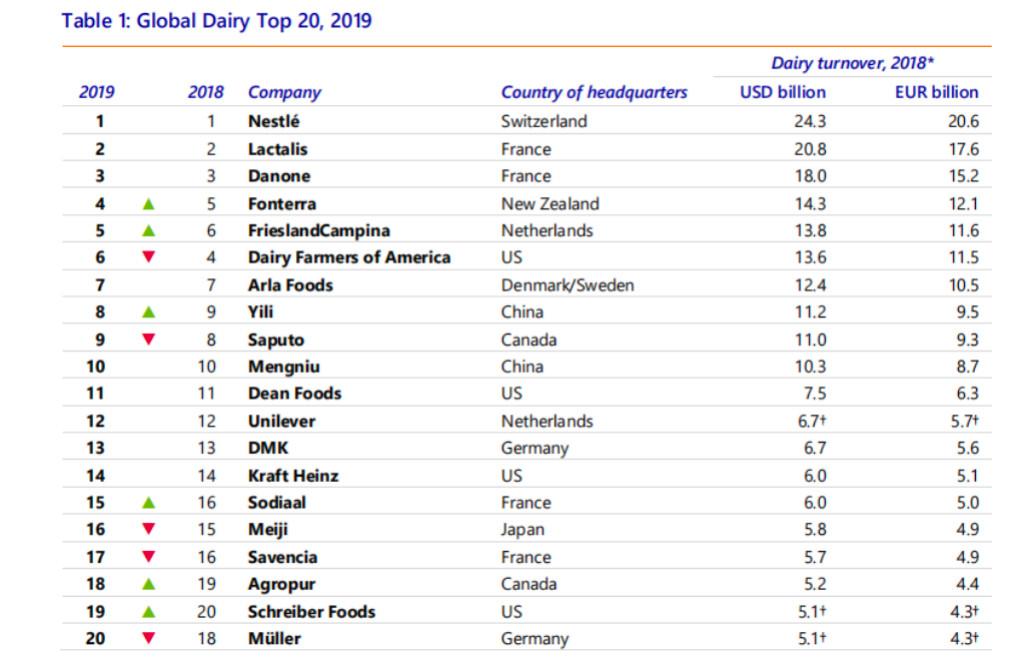Click the red down arrow beside Saputo
This screenshot has width=1032, height=664.
[149, 340]
